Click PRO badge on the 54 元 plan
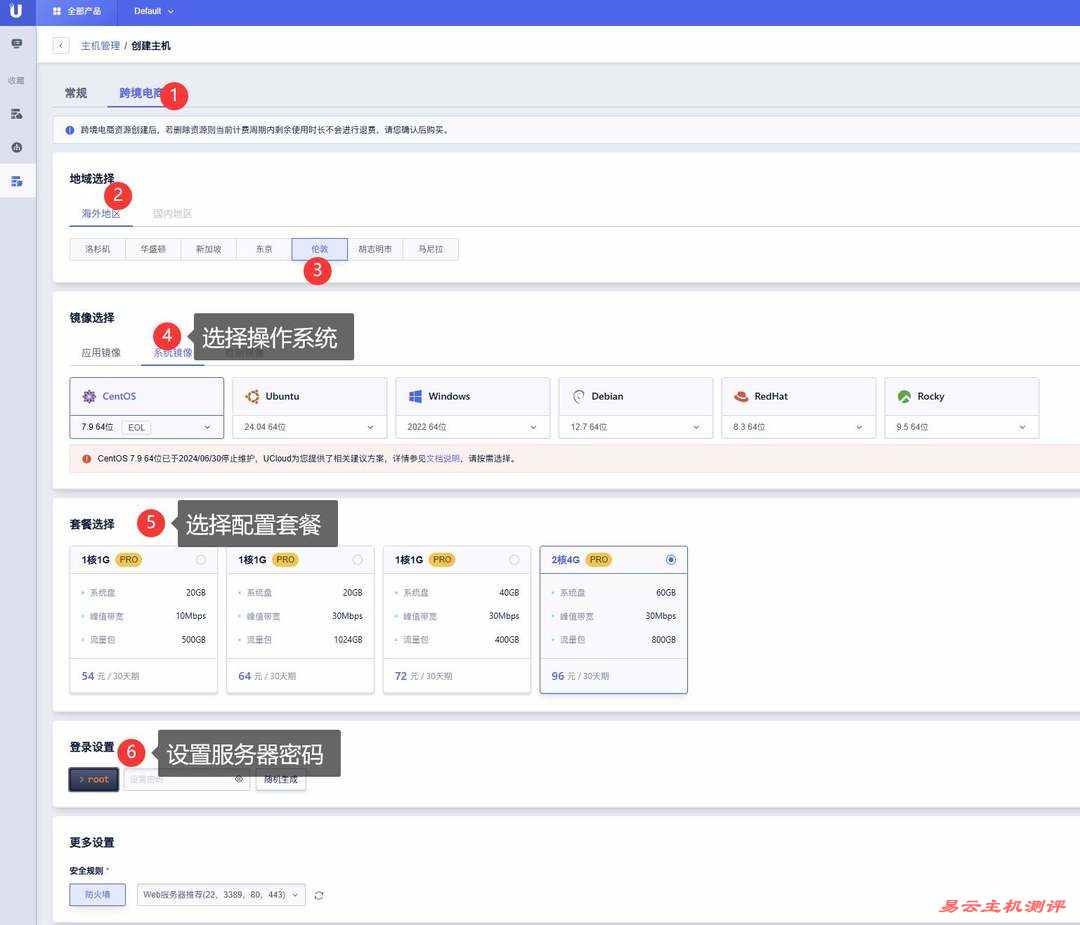Screen dimensions: 1080x925 pyautogui.click(x=129, y=559)
